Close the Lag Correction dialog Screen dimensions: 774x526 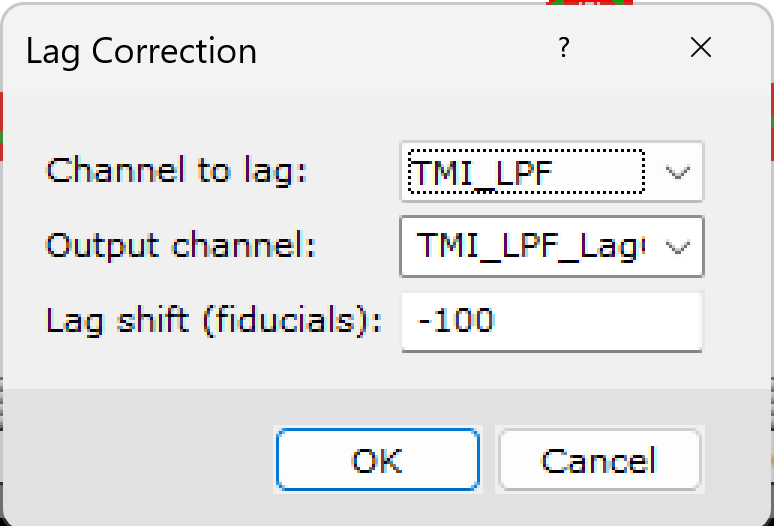pyautogui.click(x=701, y=48)
